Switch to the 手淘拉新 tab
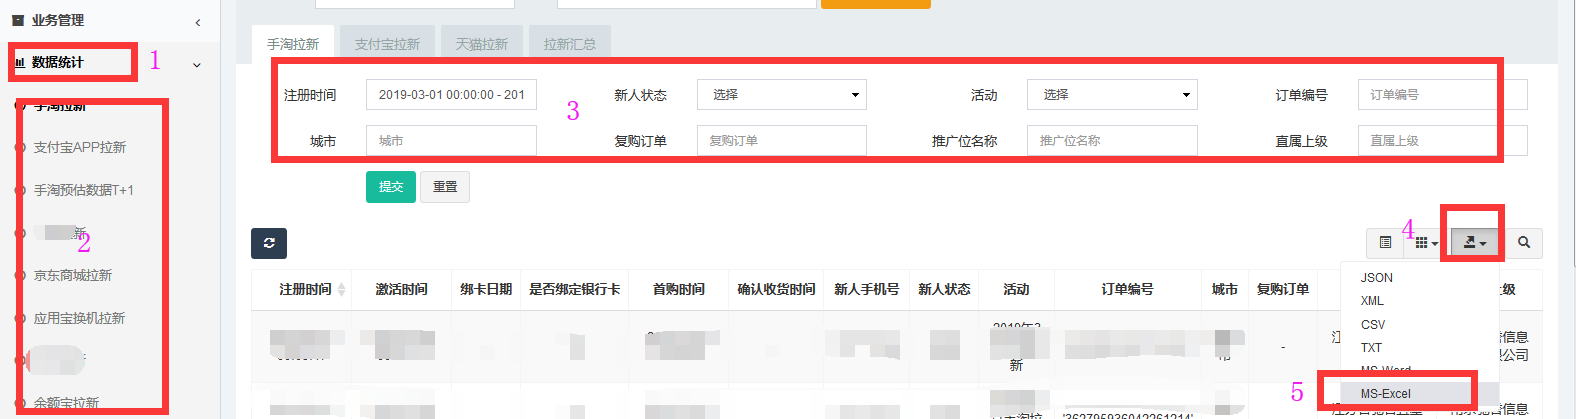The image size is (1576, 419). coord(293,44)
